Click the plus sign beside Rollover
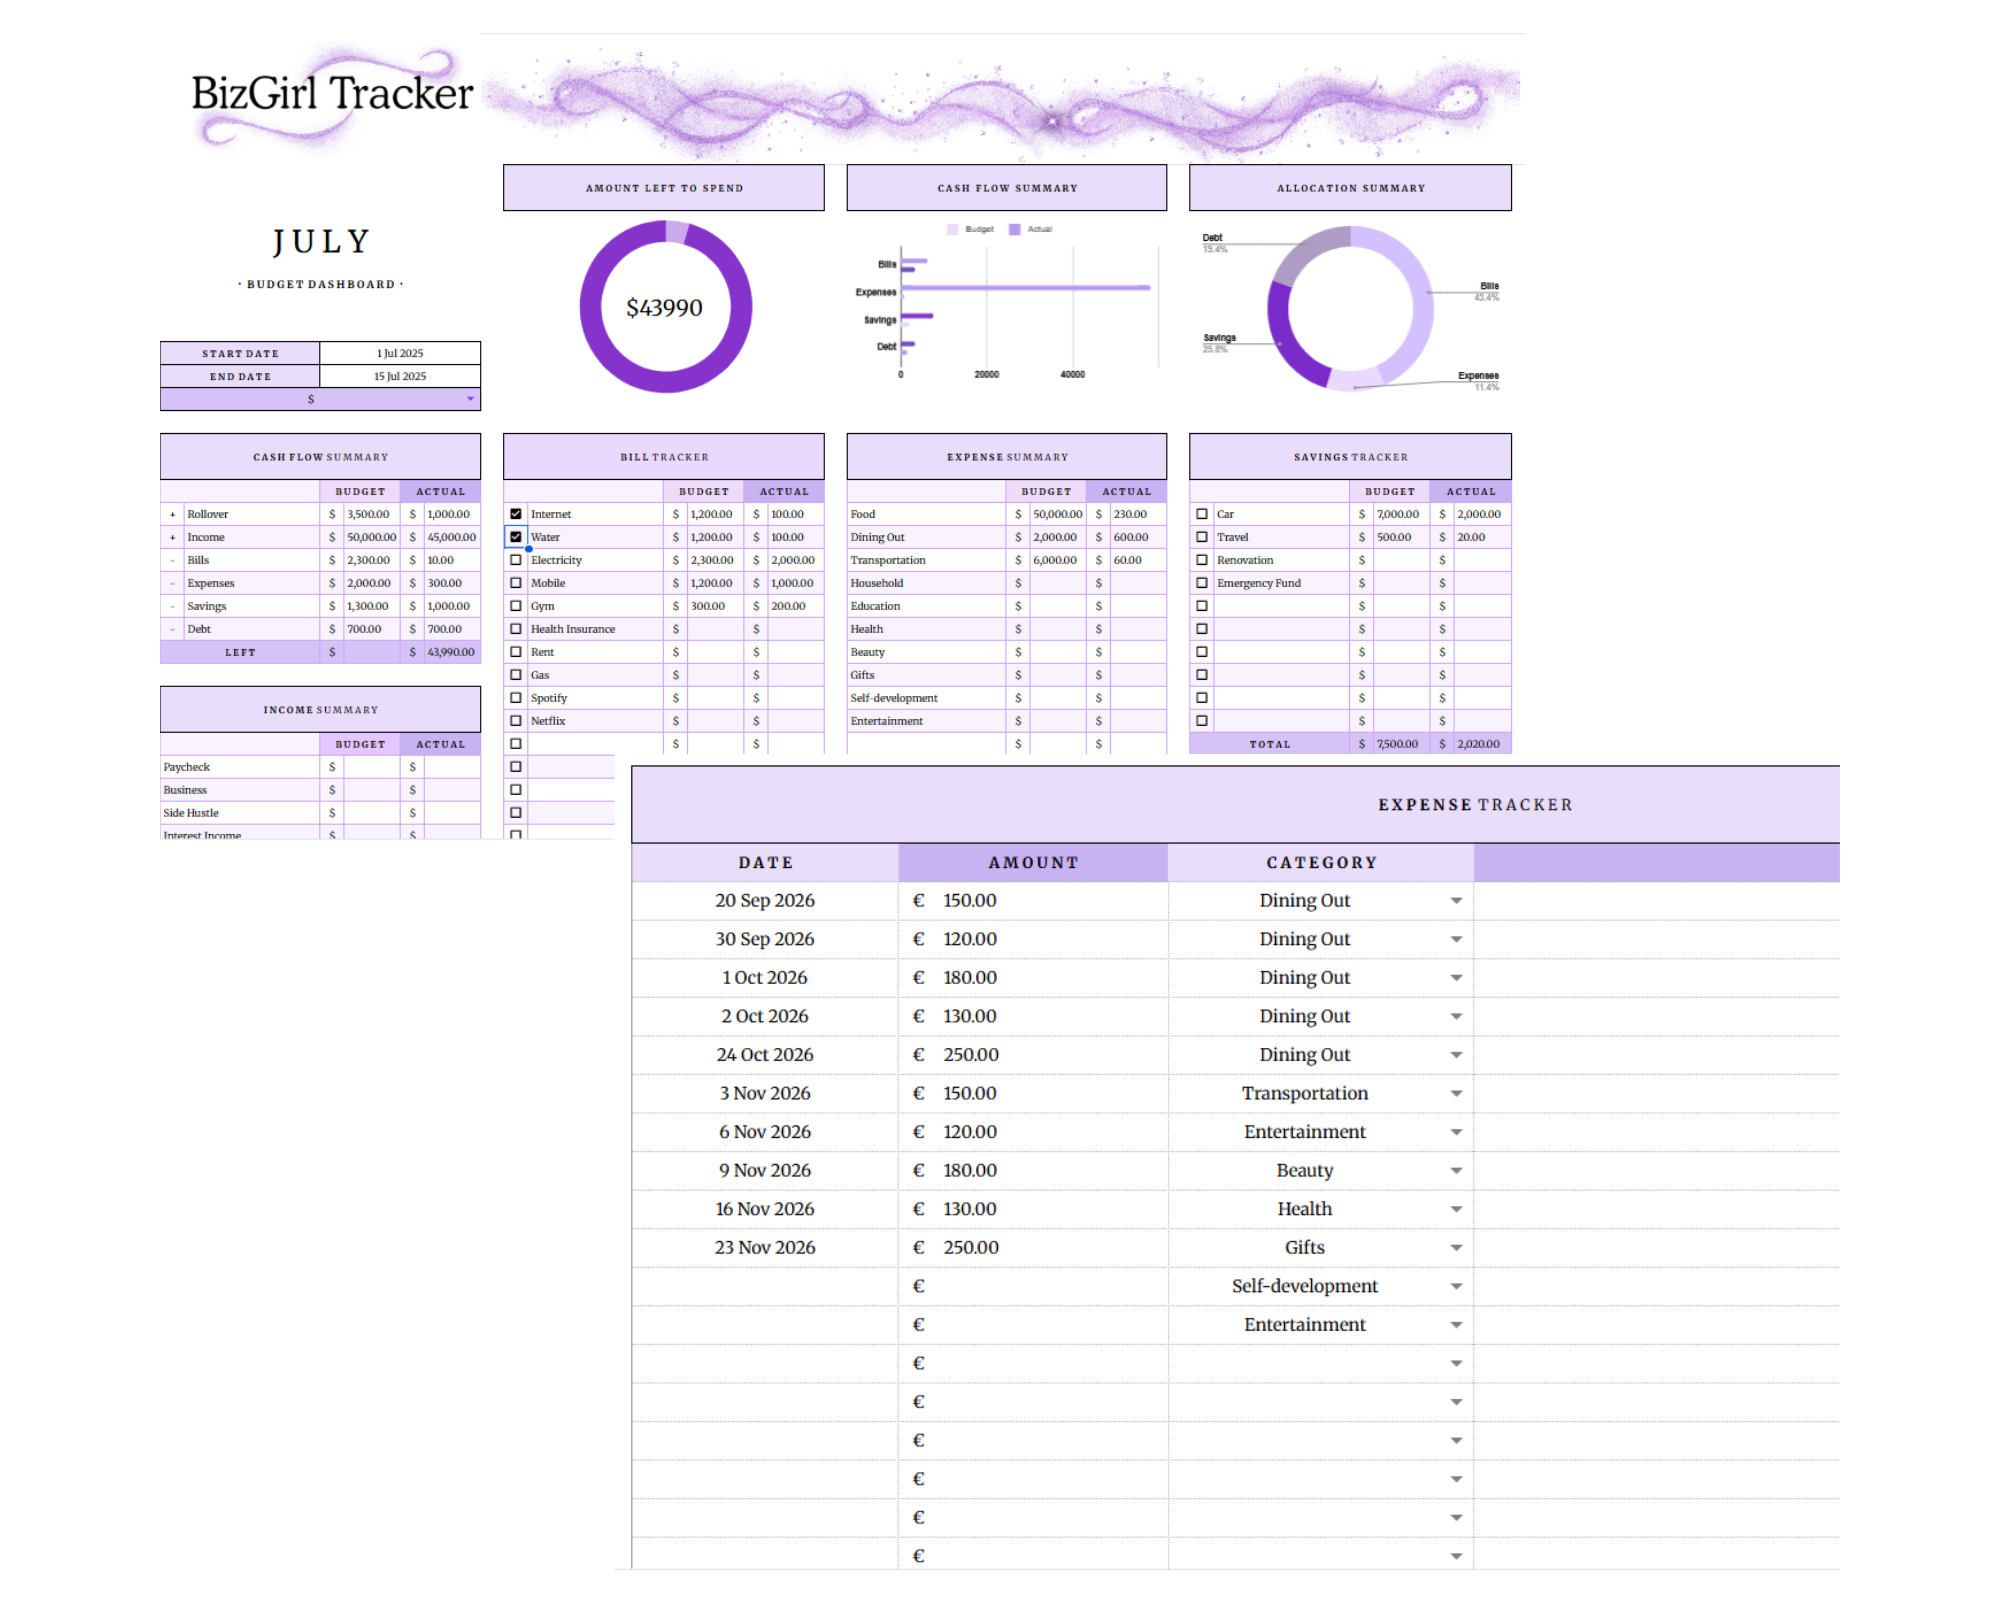 pos(173,514)
